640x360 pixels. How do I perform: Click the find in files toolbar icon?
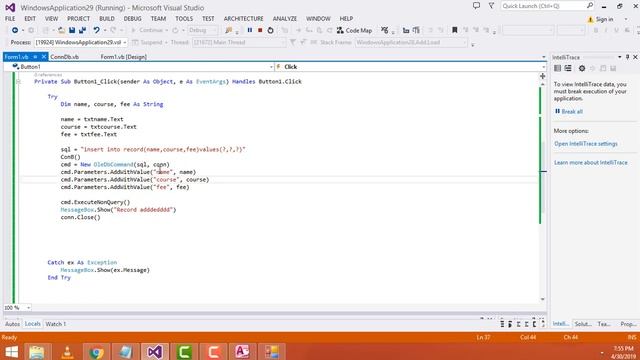click(x=229, y=30)
